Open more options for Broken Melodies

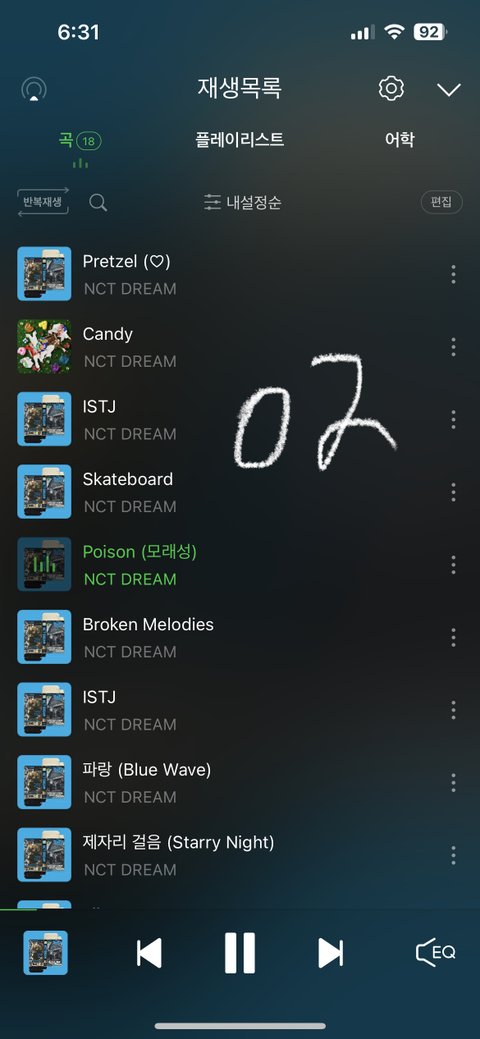453,637
